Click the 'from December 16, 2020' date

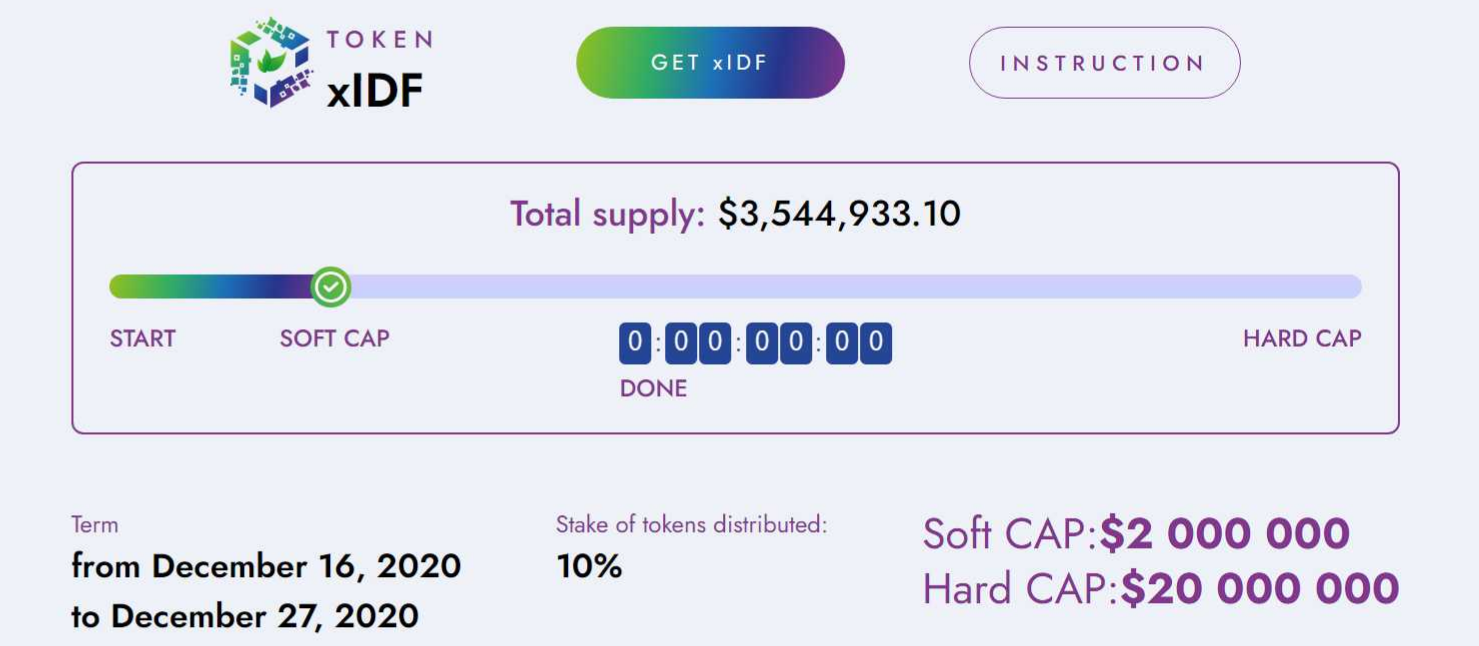coord(266,566)
